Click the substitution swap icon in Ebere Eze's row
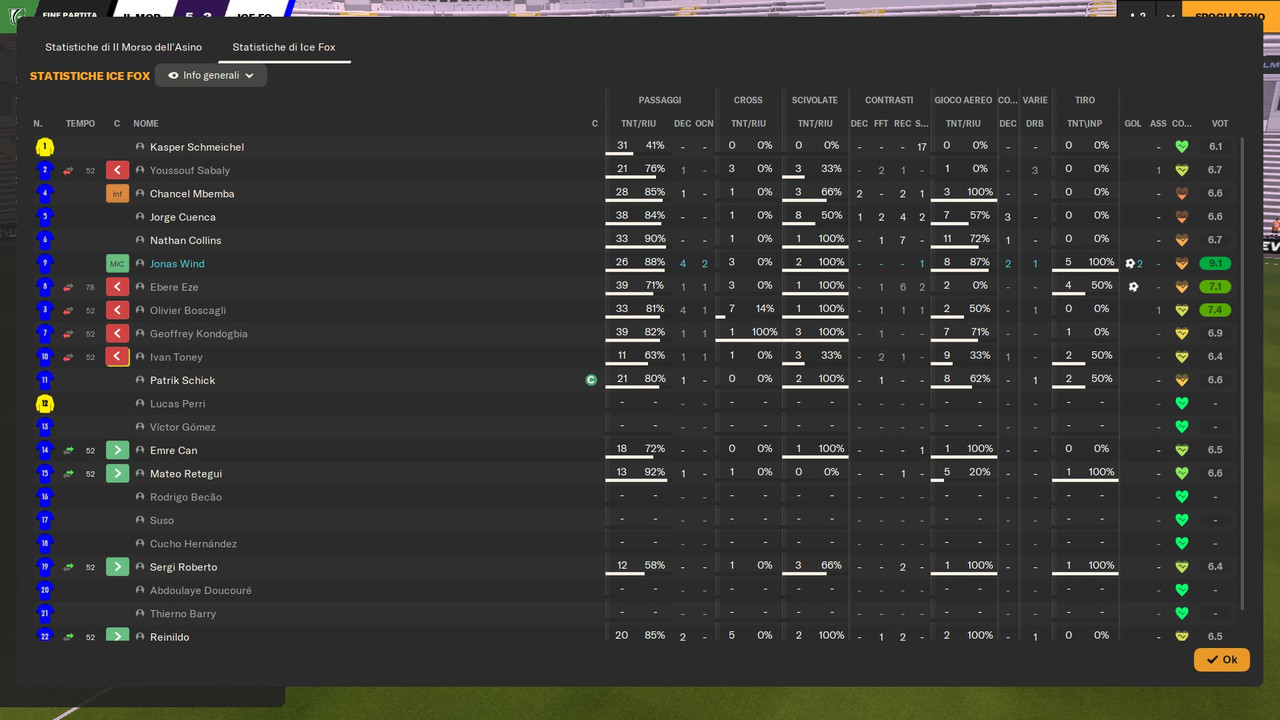Screen dimensions: 1280x720 (x=69, y=287)
